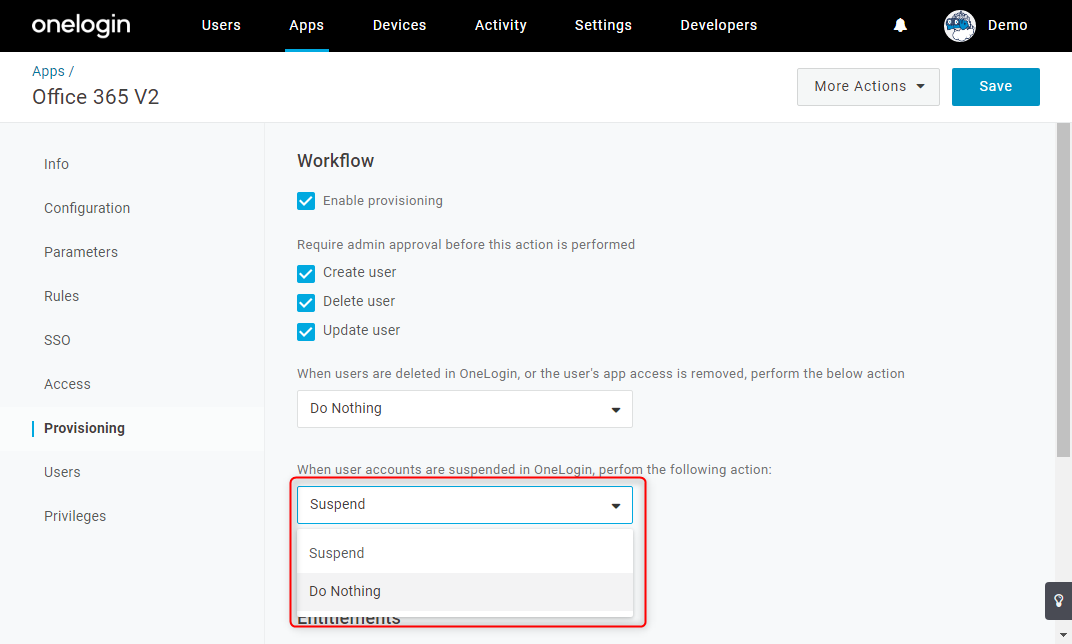This screenshot has height=644, width=1072.
Task: Click the Save button
Action: click(995, 87)
